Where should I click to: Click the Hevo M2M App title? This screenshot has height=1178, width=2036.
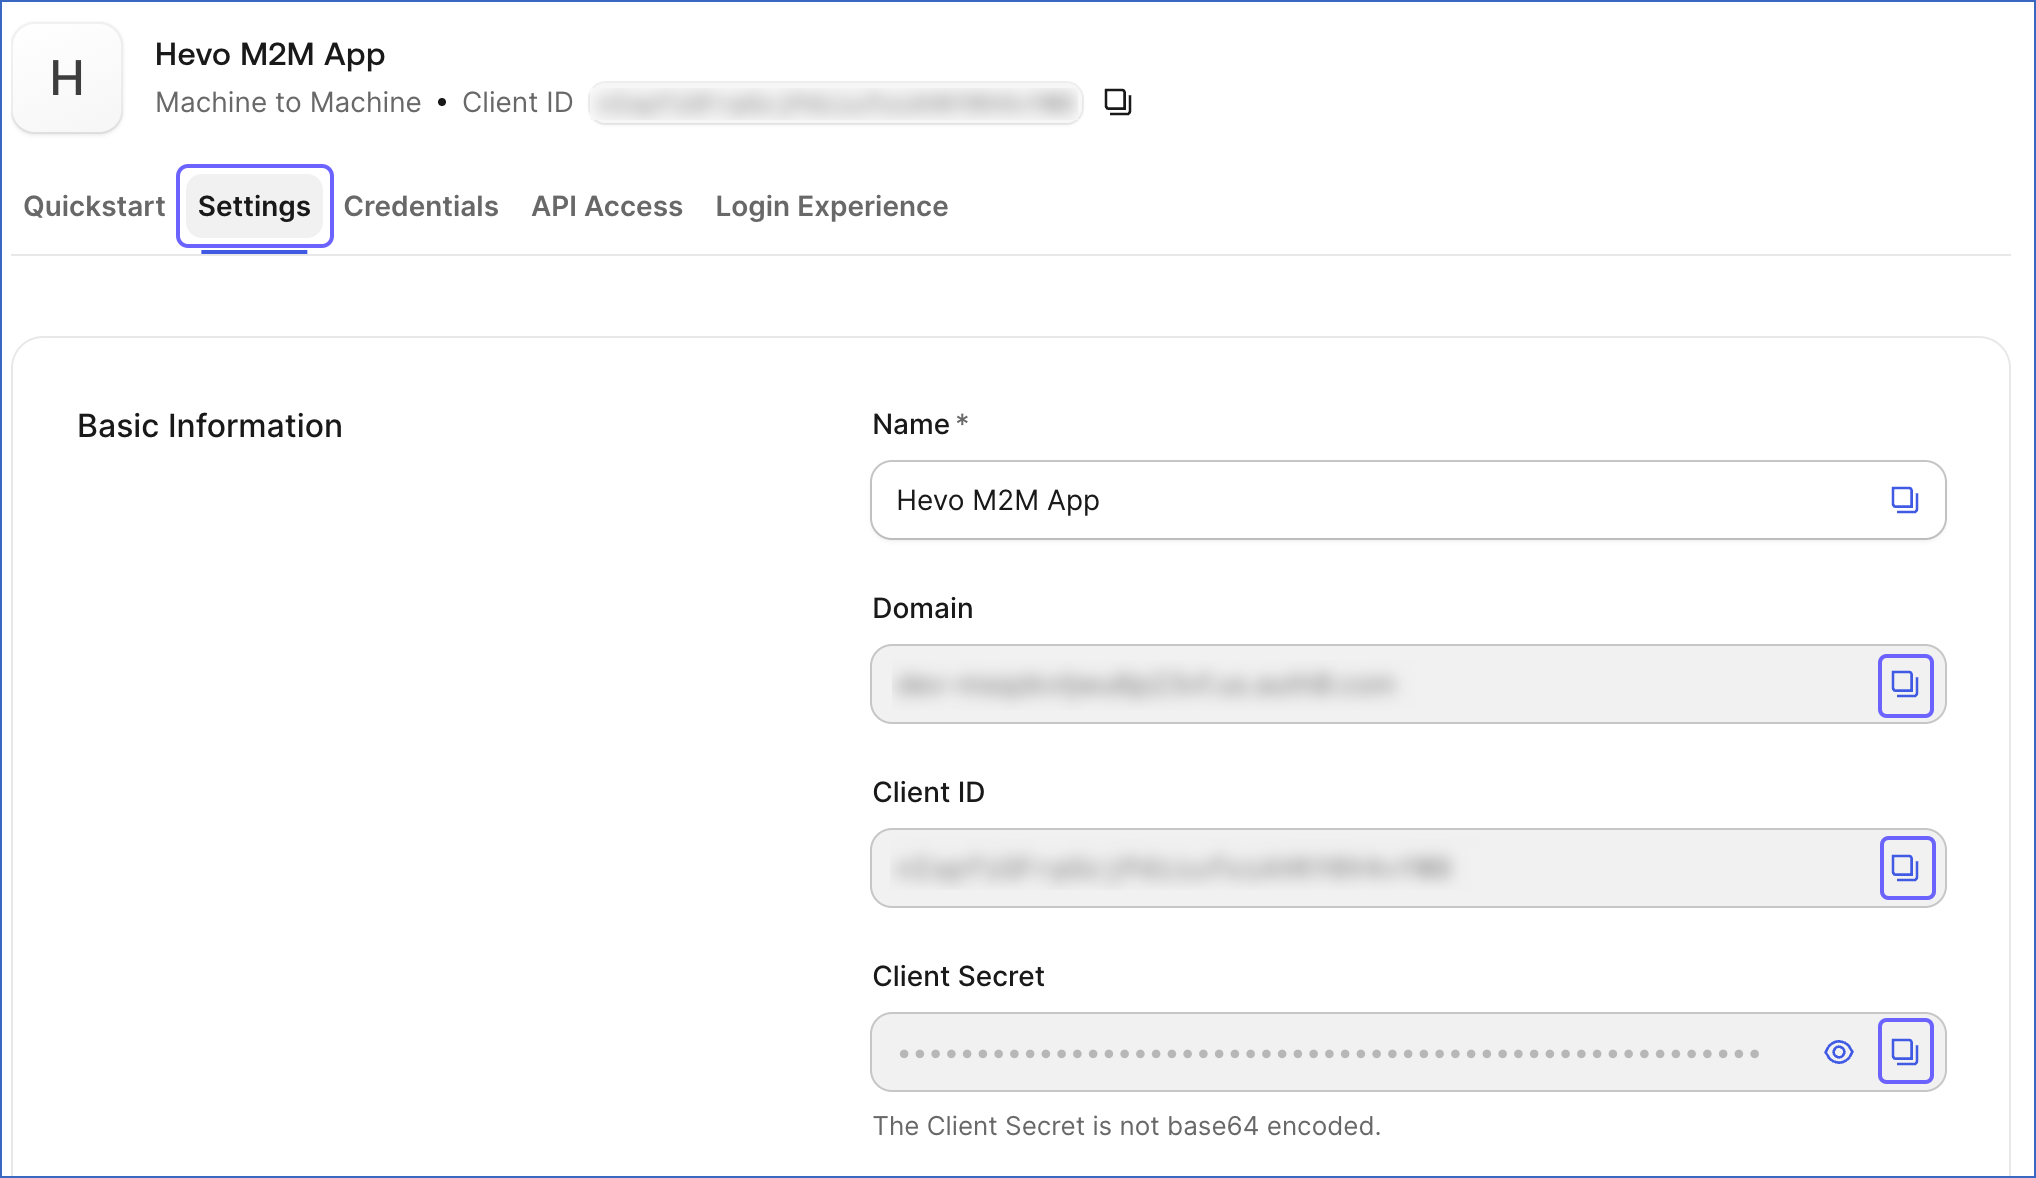[x=270, y=54]
